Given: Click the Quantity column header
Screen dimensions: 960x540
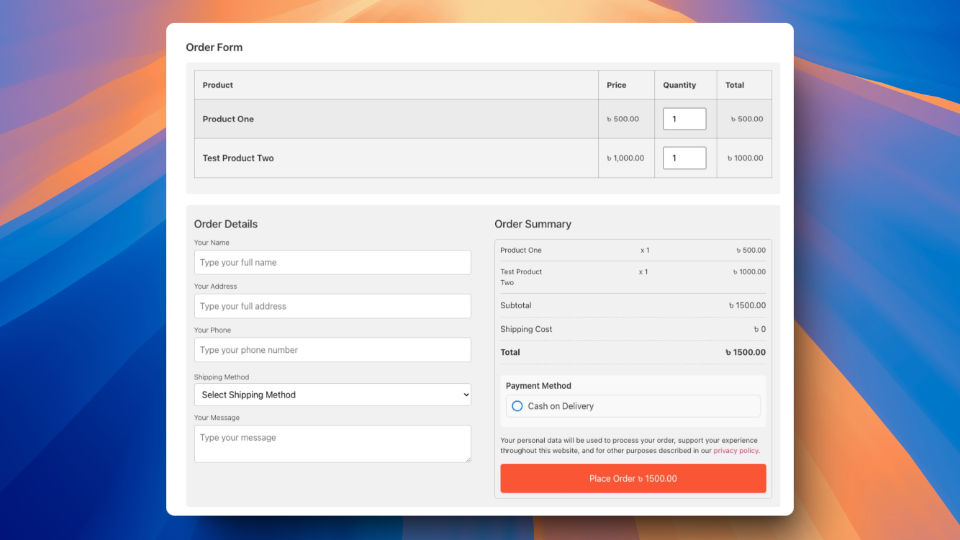Looking at the screenshot, I should [679, 85].
